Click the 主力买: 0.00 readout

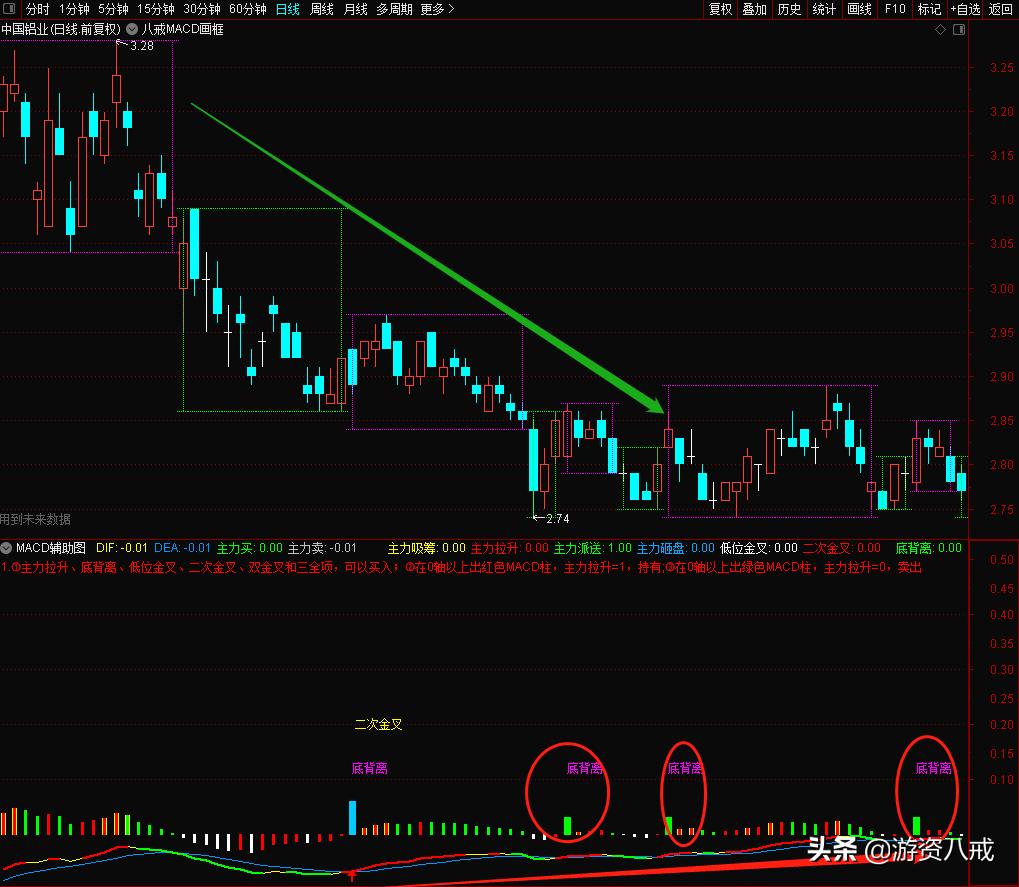tap(250, 548)
